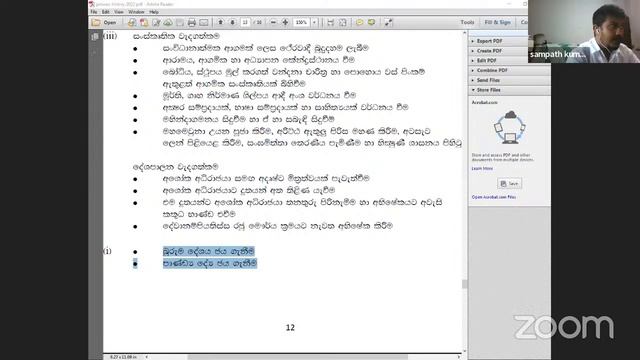
Task: Print the document using printer icon
Action: (x=191, y=22)
